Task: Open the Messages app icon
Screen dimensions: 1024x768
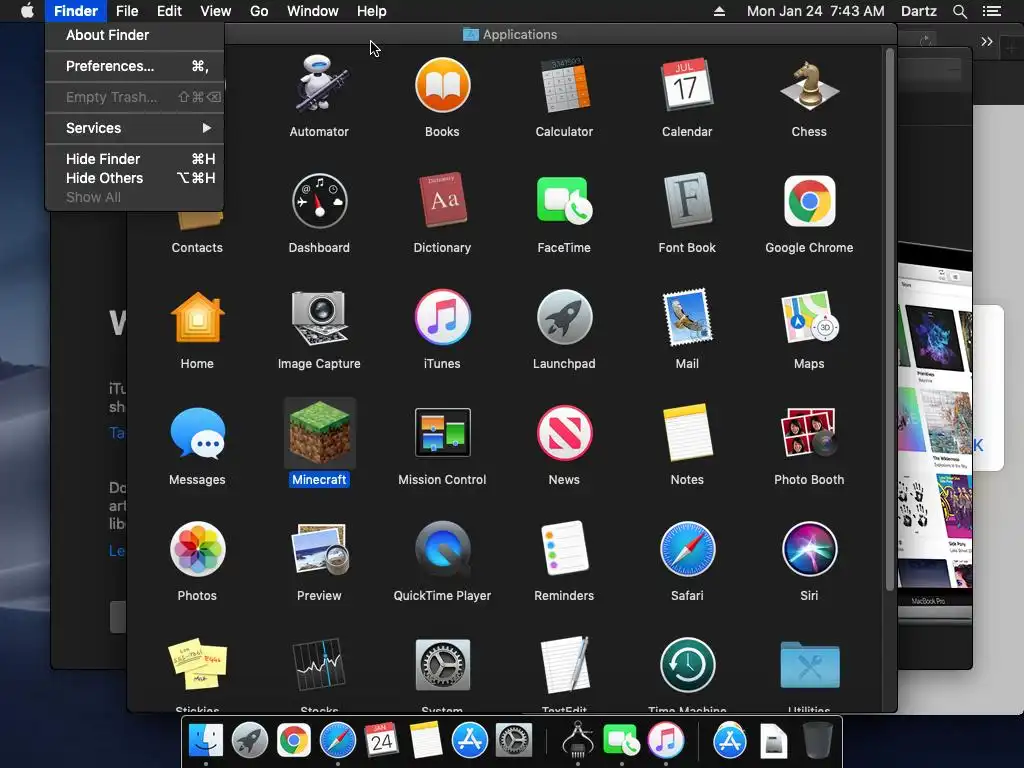Action: [197, 432]
